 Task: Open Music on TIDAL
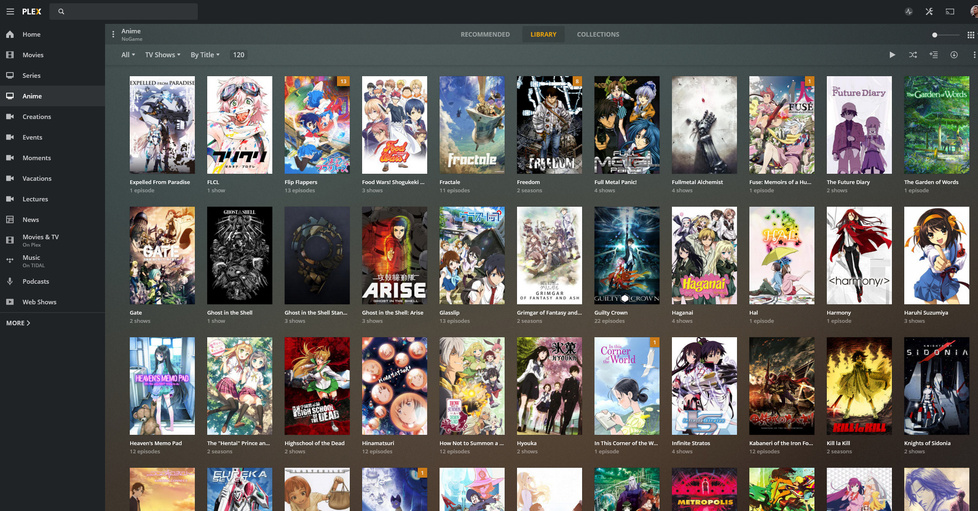52,261
